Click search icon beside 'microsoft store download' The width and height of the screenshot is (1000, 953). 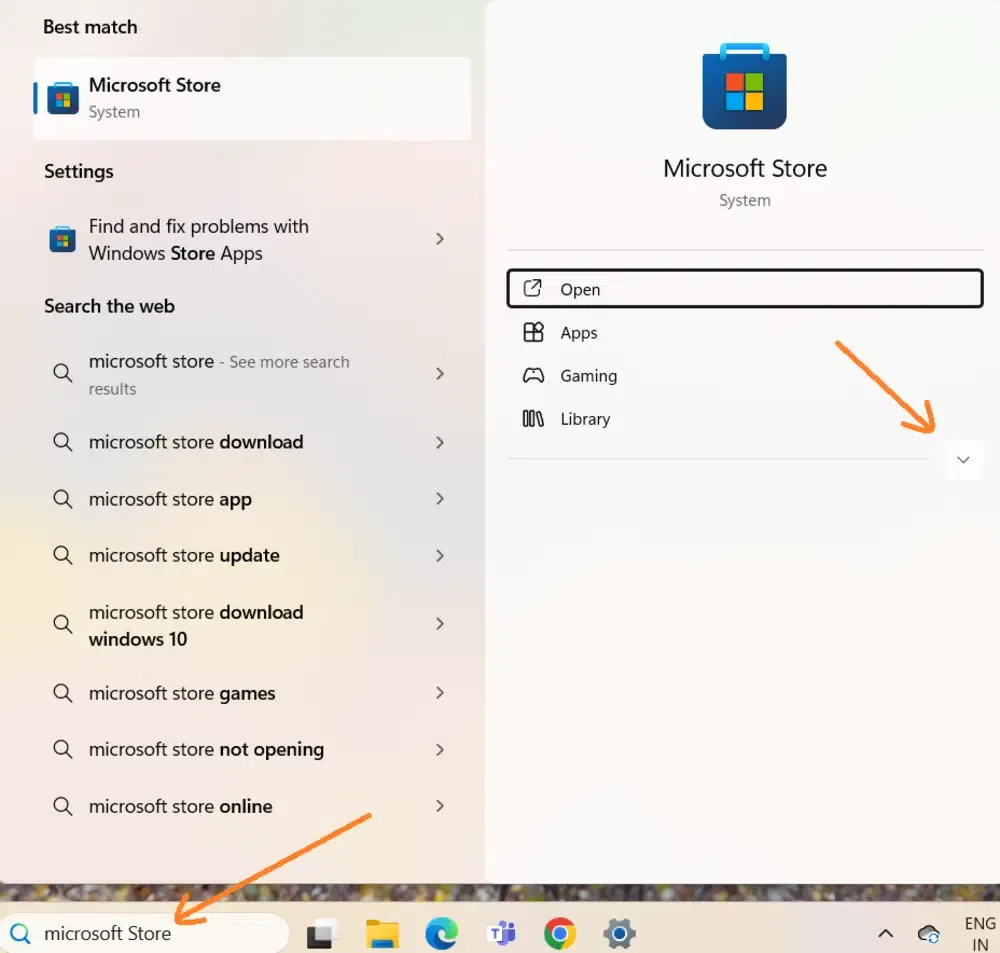(x=62, y=442)
